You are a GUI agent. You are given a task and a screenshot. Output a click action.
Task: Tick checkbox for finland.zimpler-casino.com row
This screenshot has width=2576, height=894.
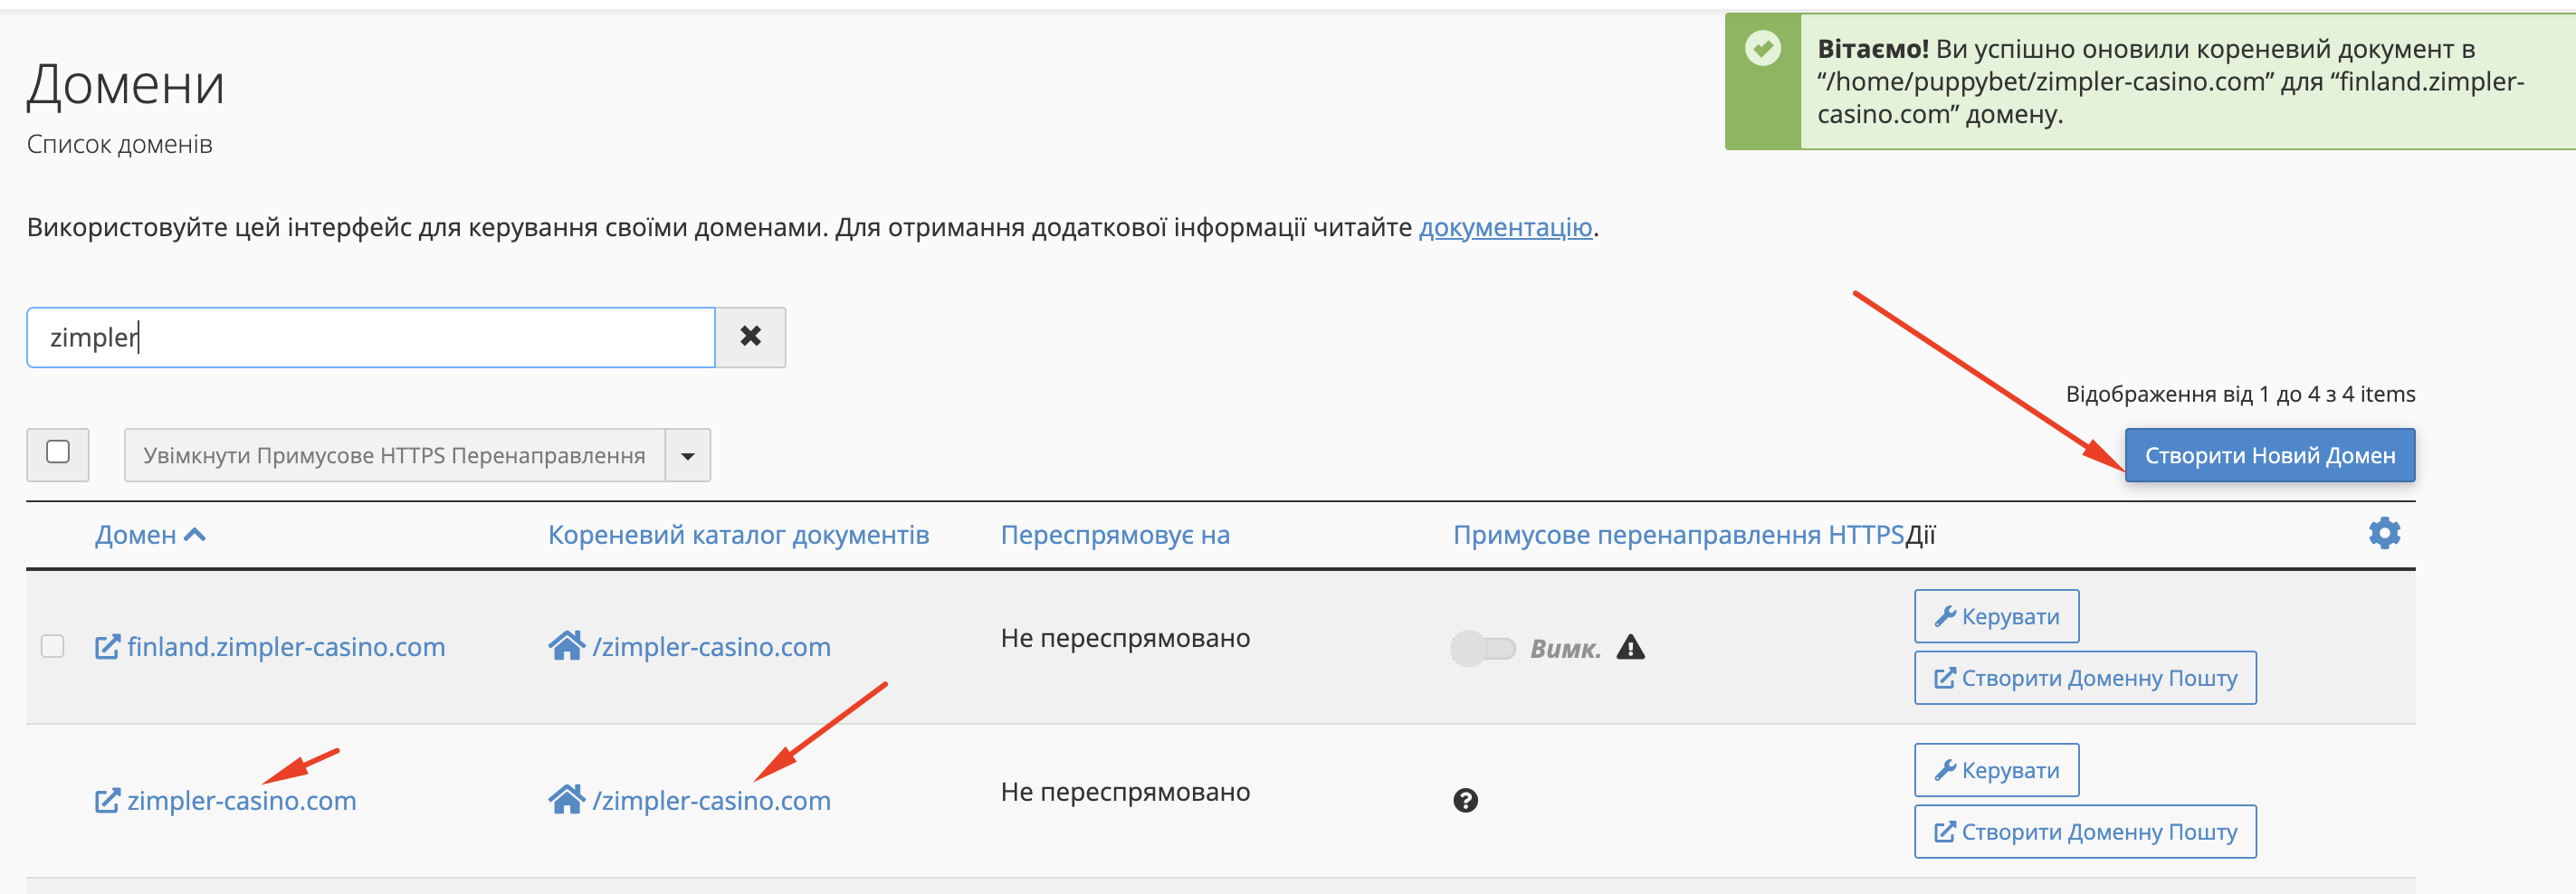[53, 646]
